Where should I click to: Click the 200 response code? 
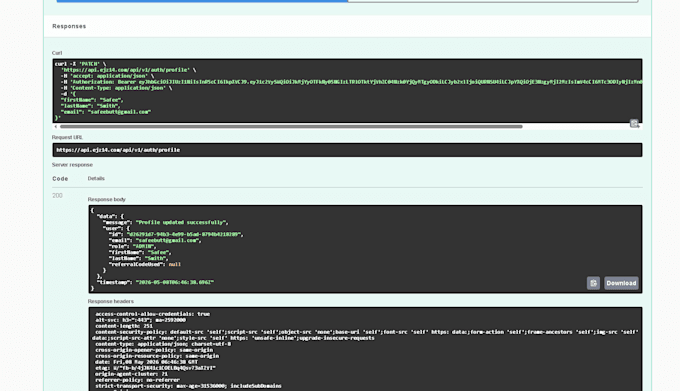click(57, 196)
